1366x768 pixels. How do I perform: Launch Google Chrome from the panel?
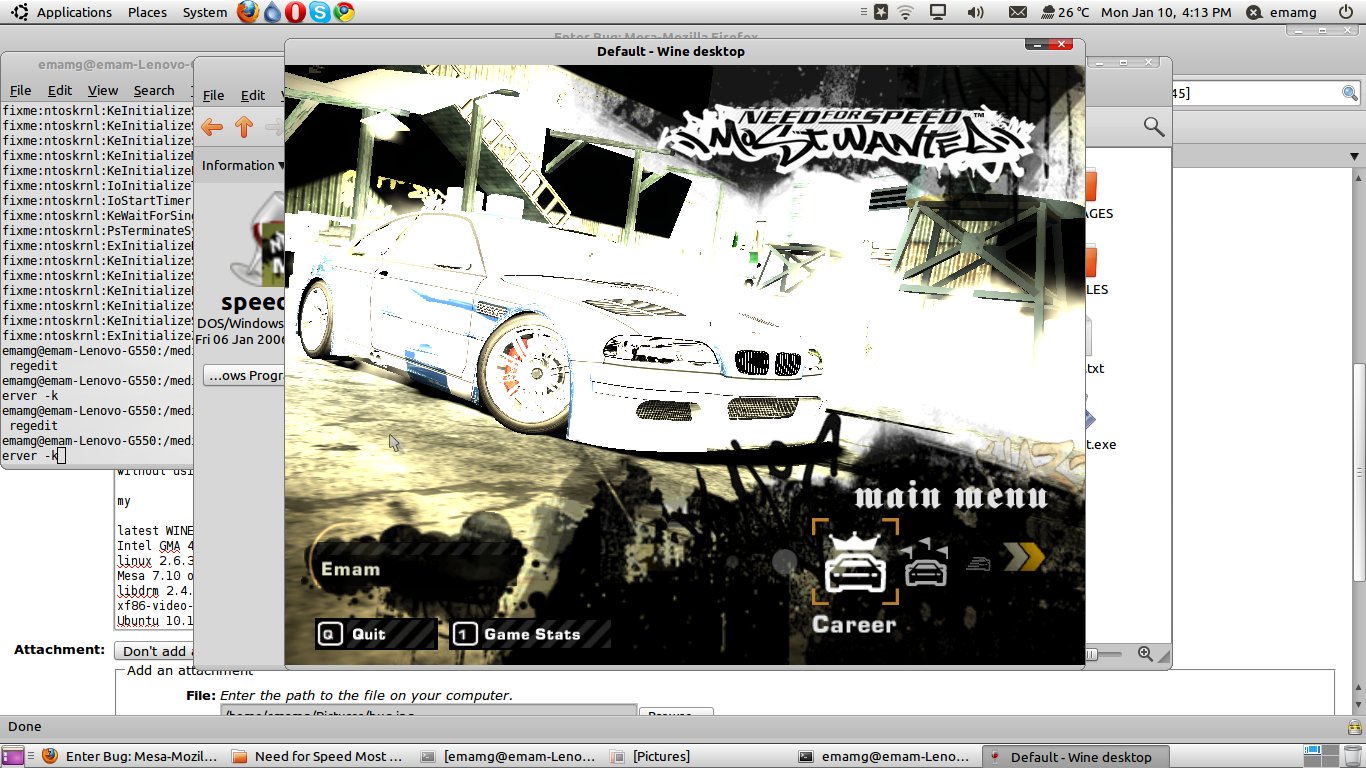[344, 12]
